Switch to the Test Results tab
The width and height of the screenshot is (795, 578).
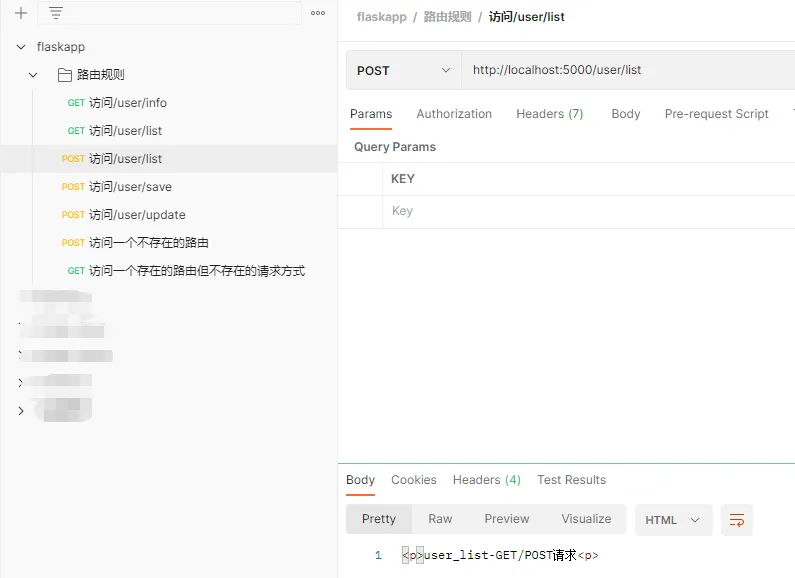coord(571,480)
